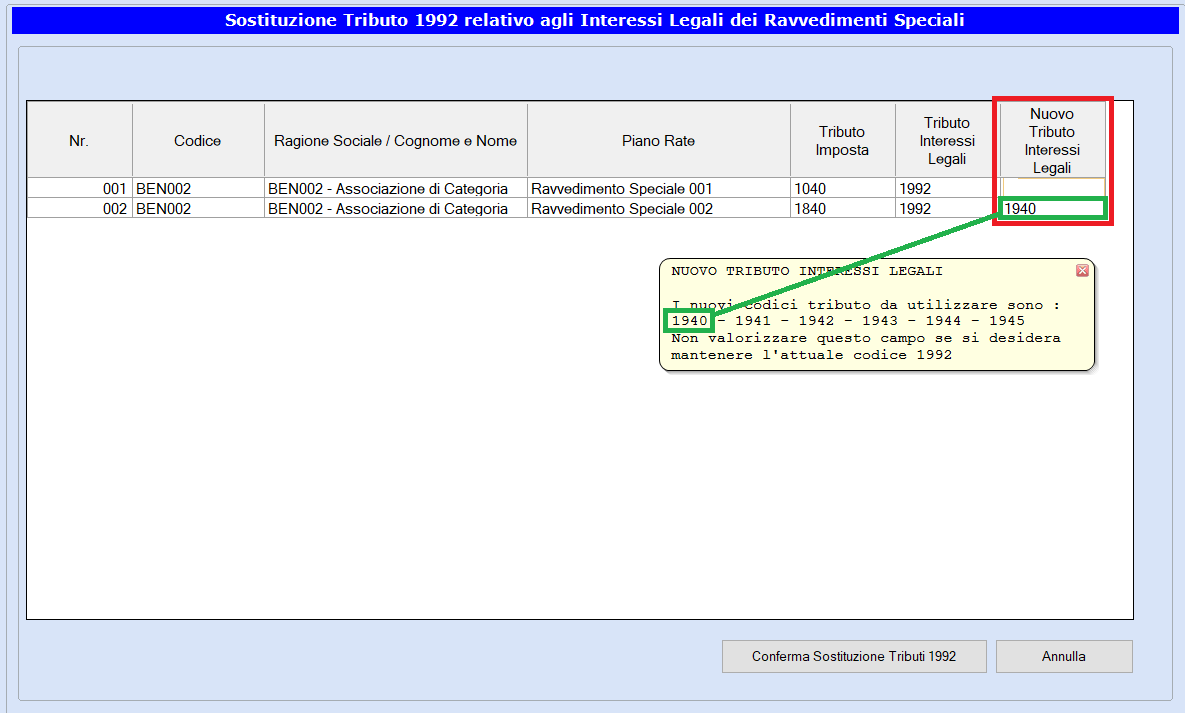Click Ragione Sociale / Cognome e Nome header
1185x713 pixels.
[395, 141]
